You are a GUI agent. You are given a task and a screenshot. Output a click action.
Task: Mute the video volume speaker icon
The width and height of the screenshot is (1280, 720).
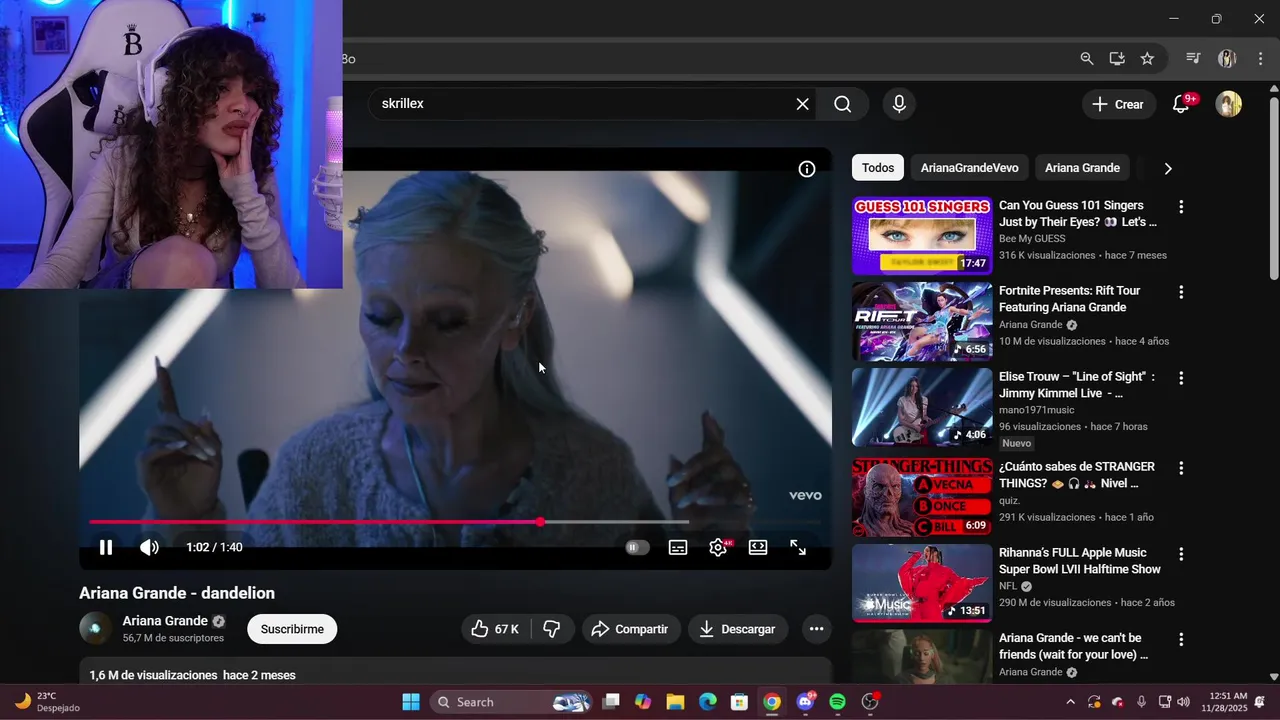pos(149,547)
